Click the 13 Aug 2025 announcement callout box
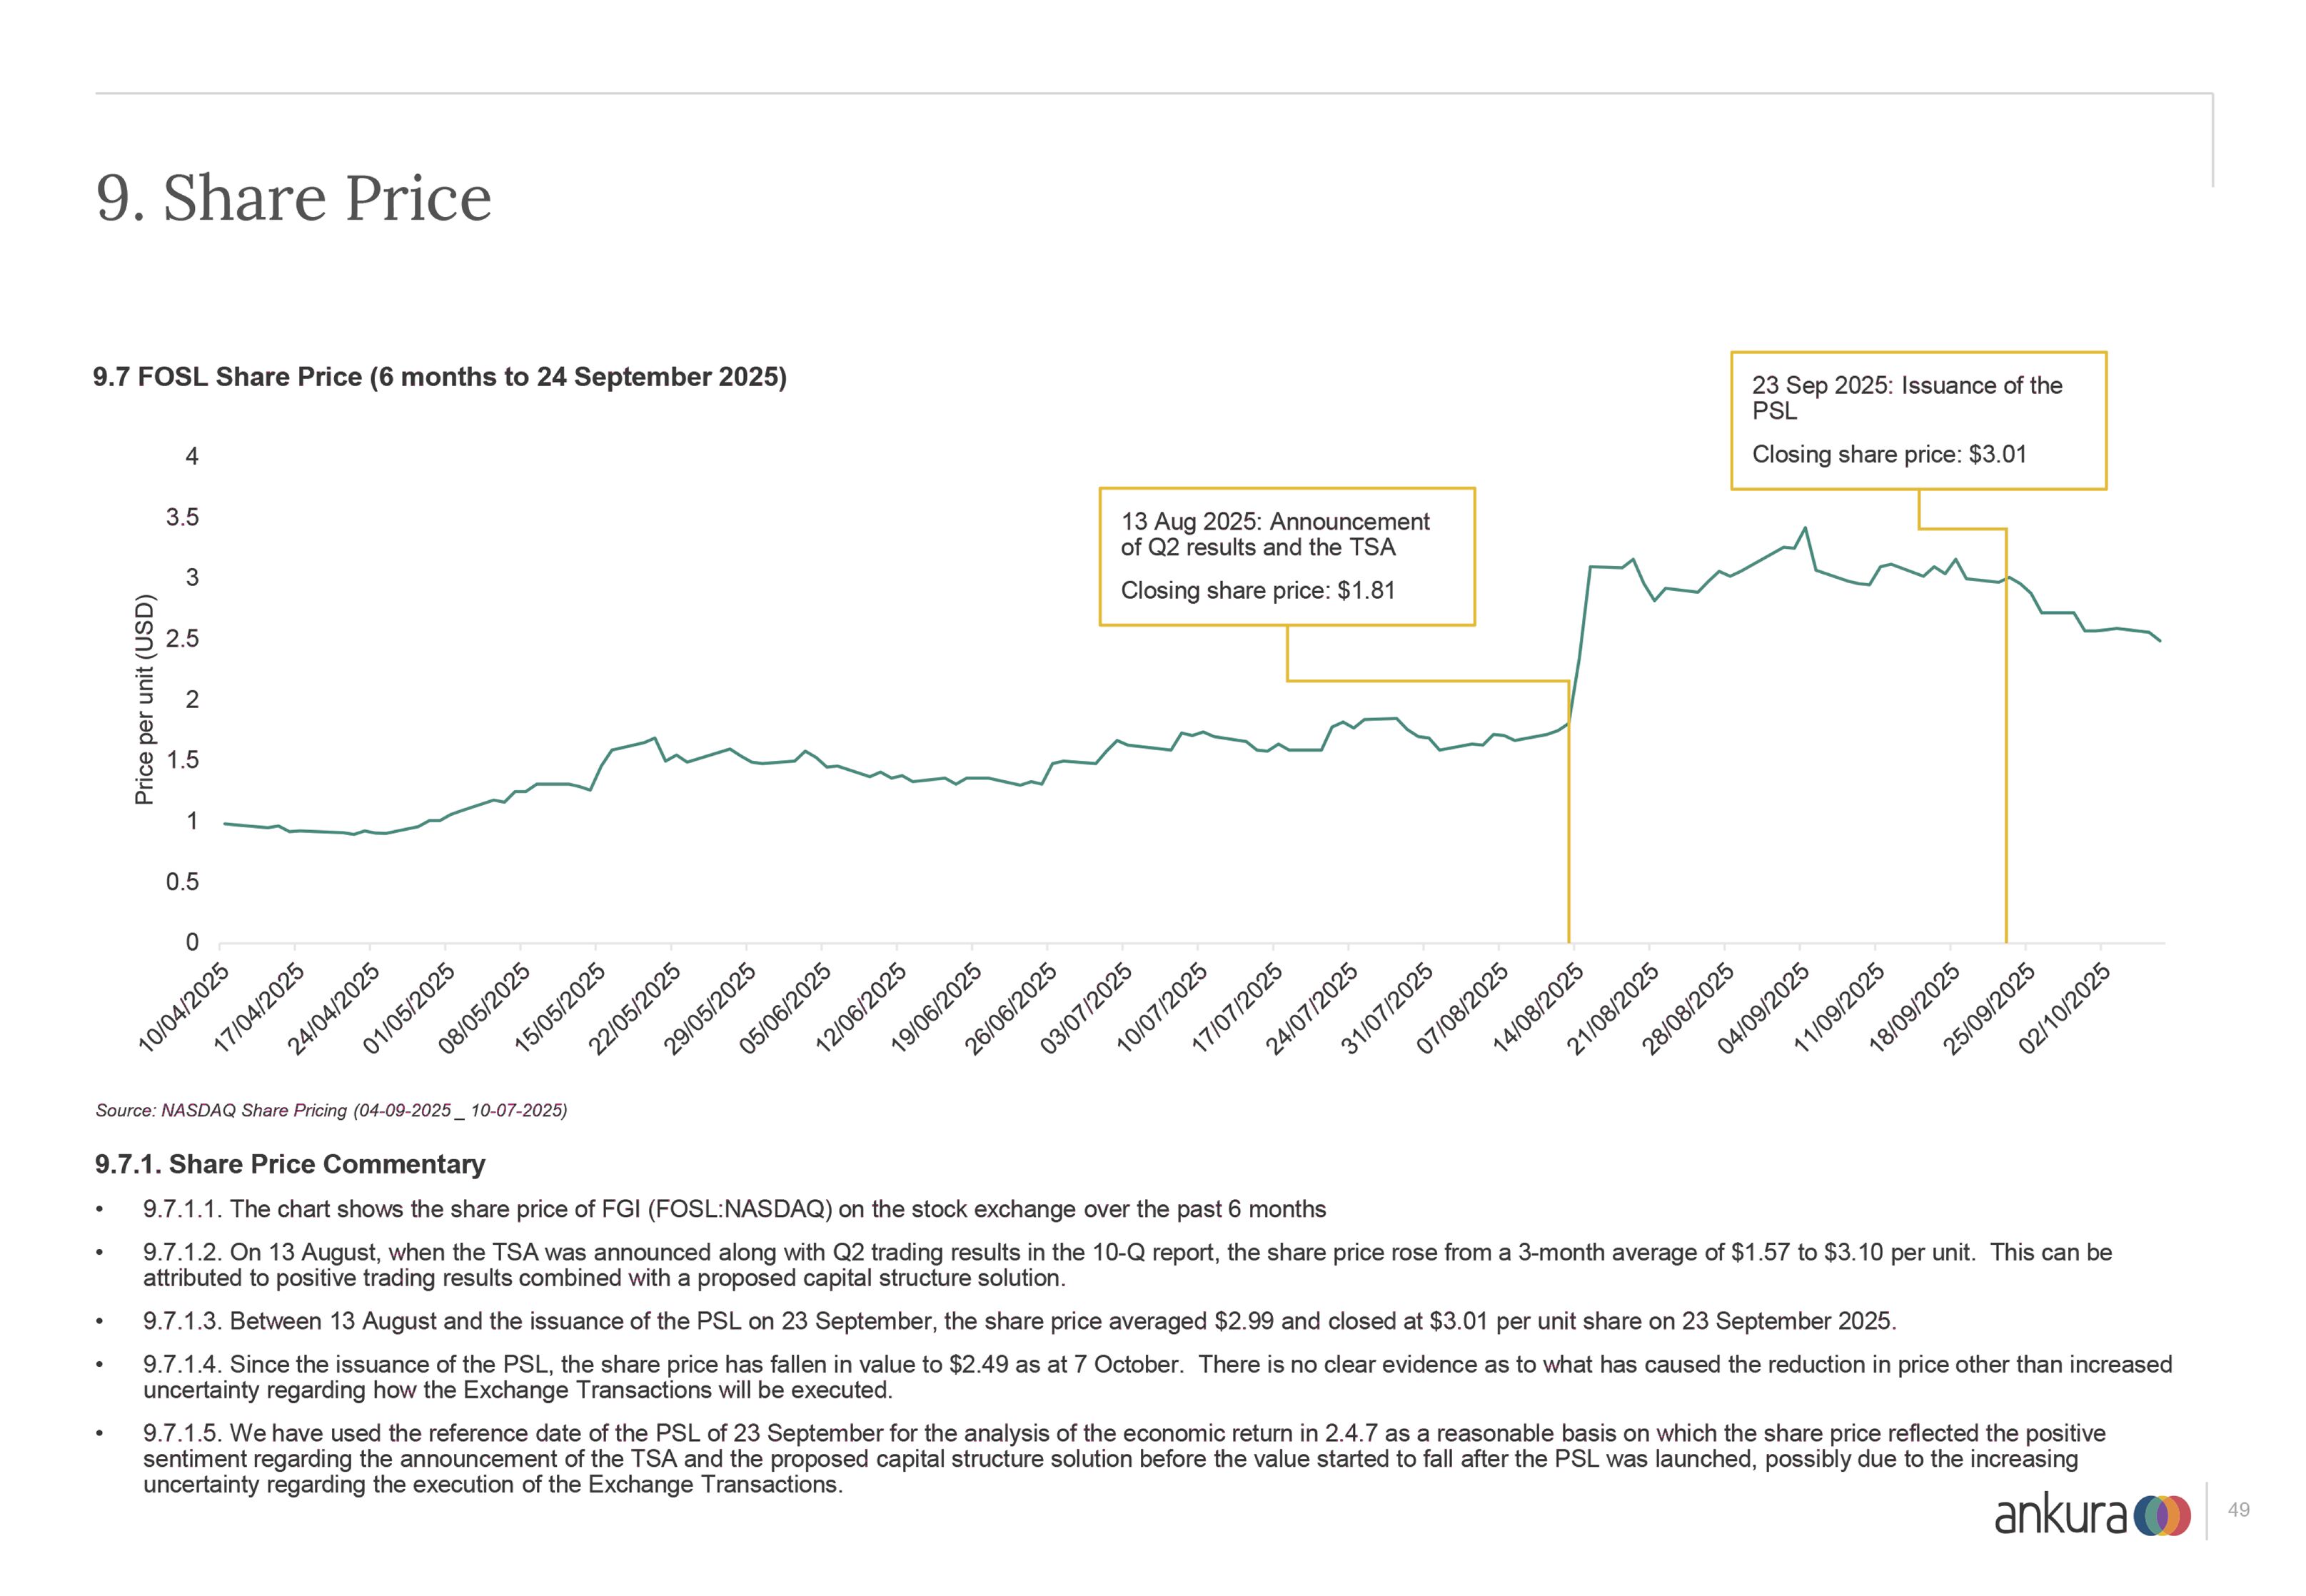The height and width of the screenshot is (1596, 2306). pyautogui.click(x=1286, y=556)
